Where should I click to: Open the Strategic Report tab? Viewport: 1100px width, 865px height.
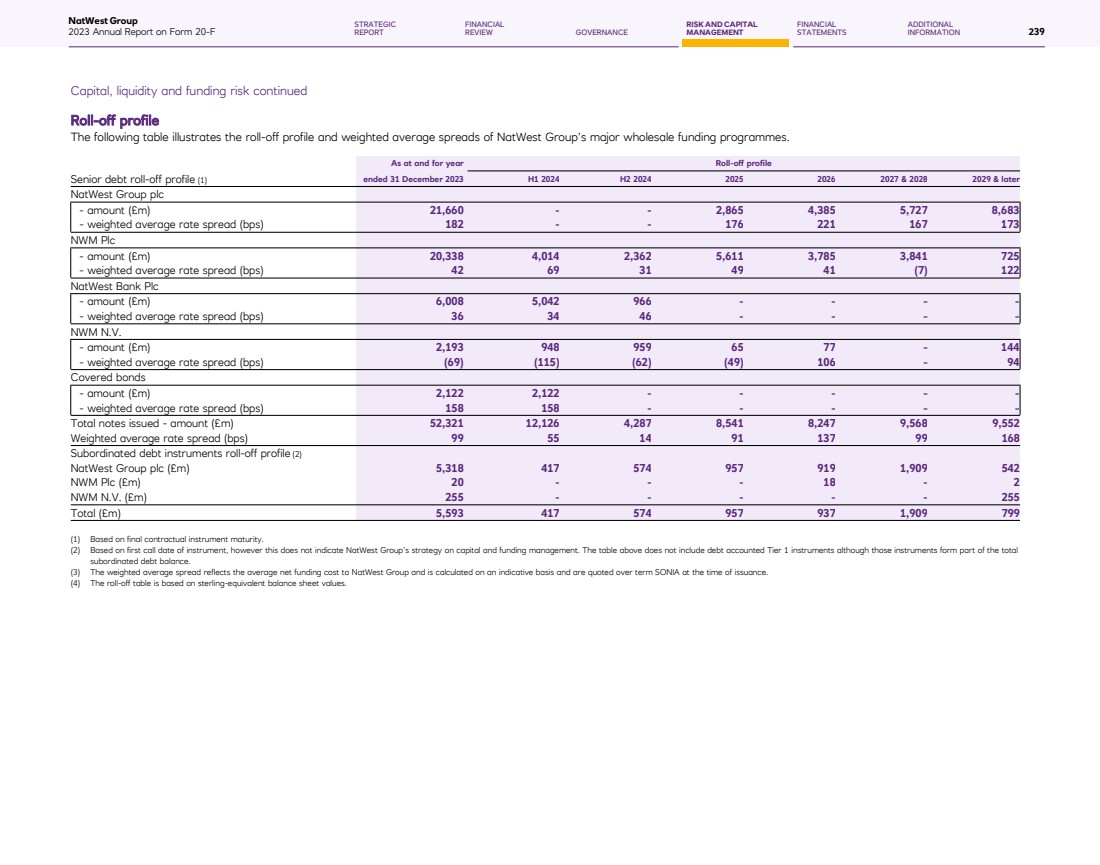(375, 28)
